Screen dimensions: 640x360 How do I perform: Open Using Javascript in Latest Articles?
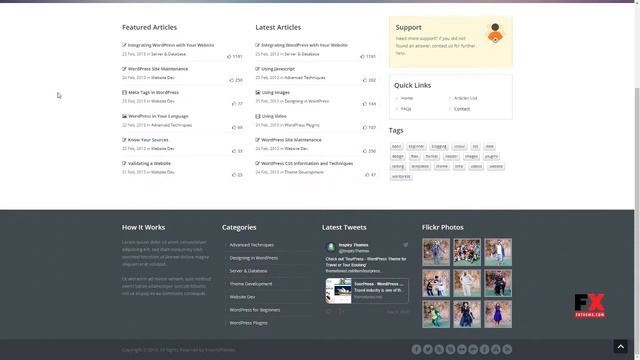pyautogui.click(x=278, y=69)
